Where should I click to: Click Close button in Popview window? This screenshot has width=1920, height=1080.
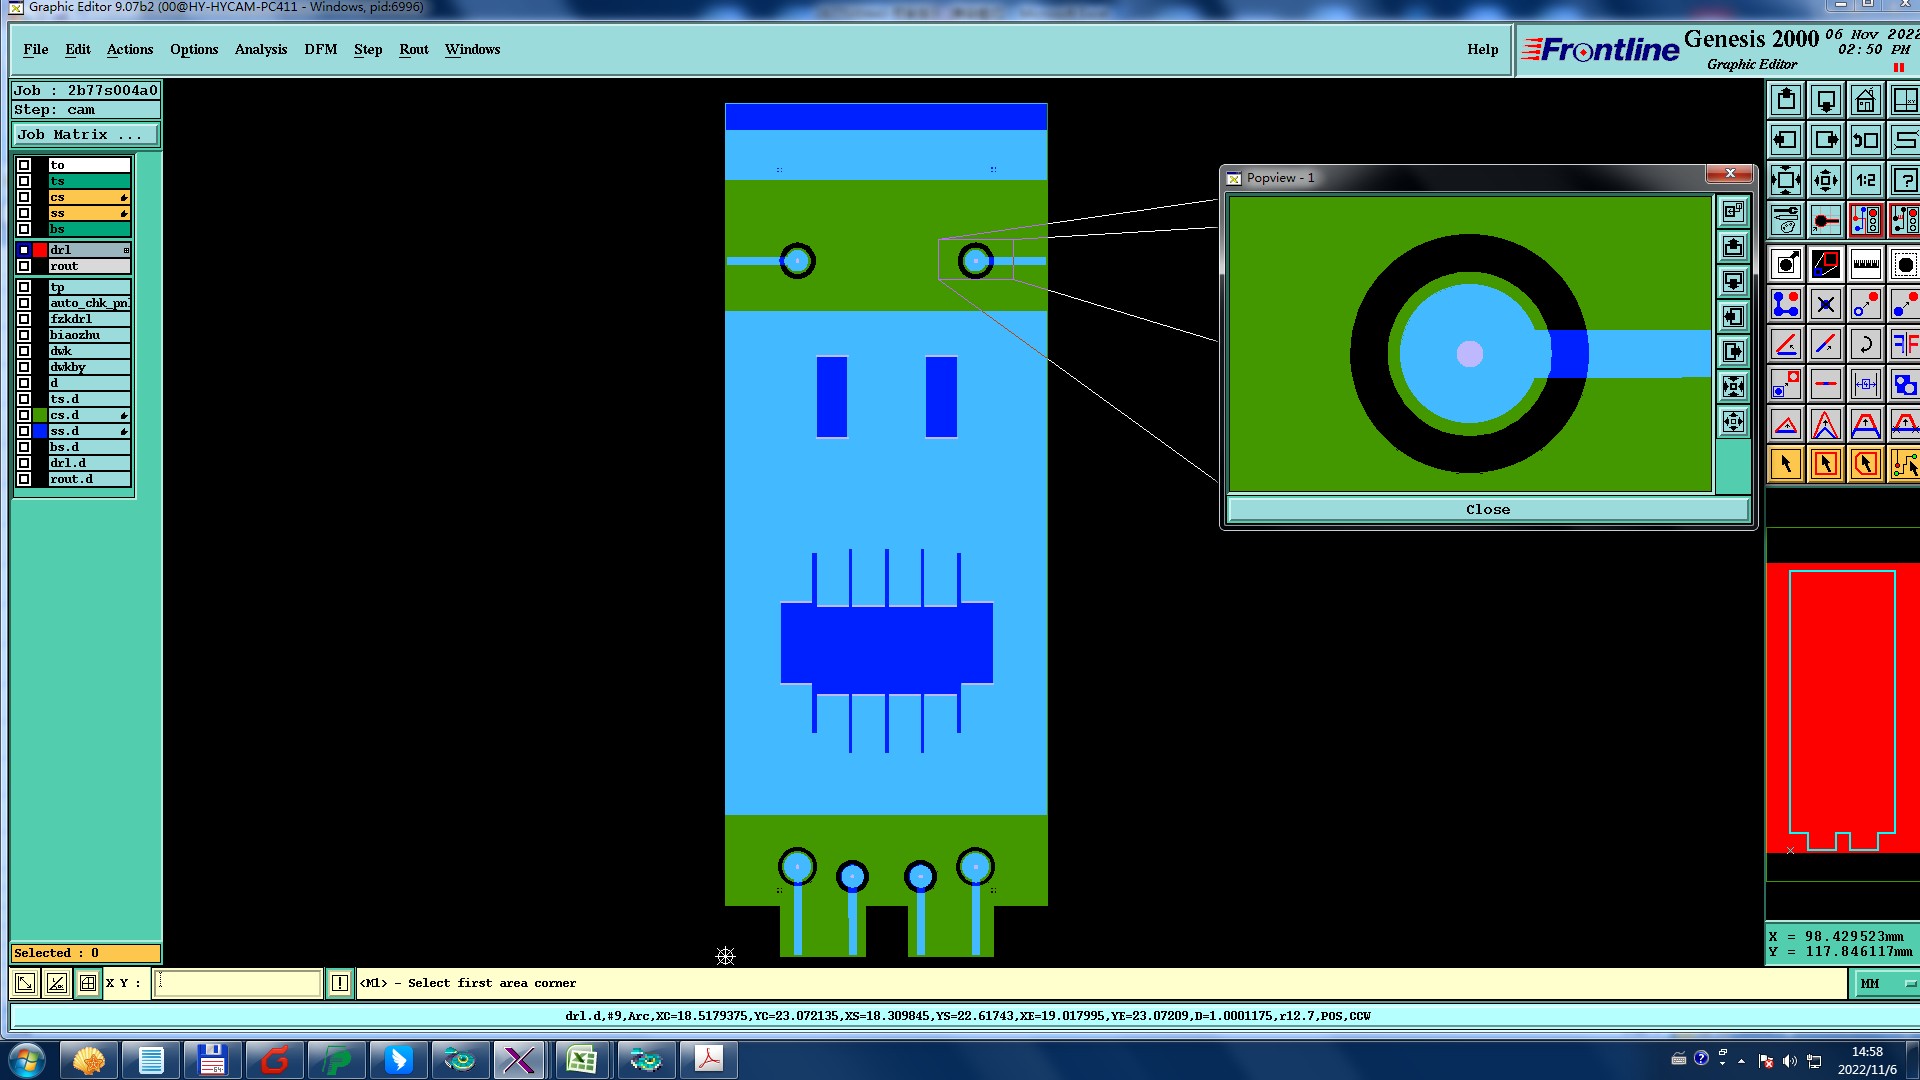coord(1487,510)
